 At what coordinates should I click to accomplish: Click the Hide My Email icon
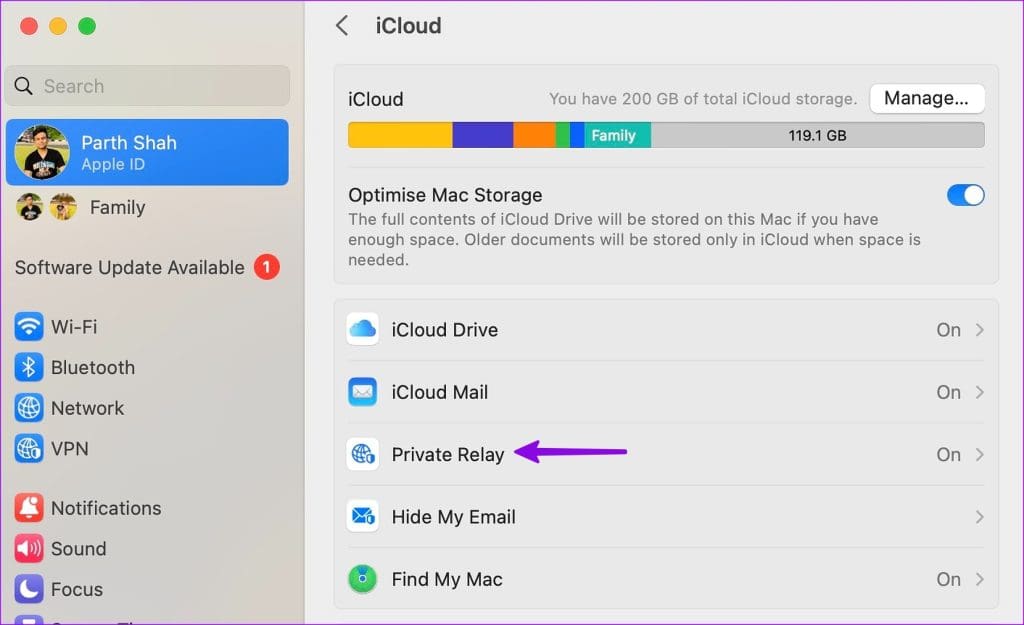tap(362, 517)
